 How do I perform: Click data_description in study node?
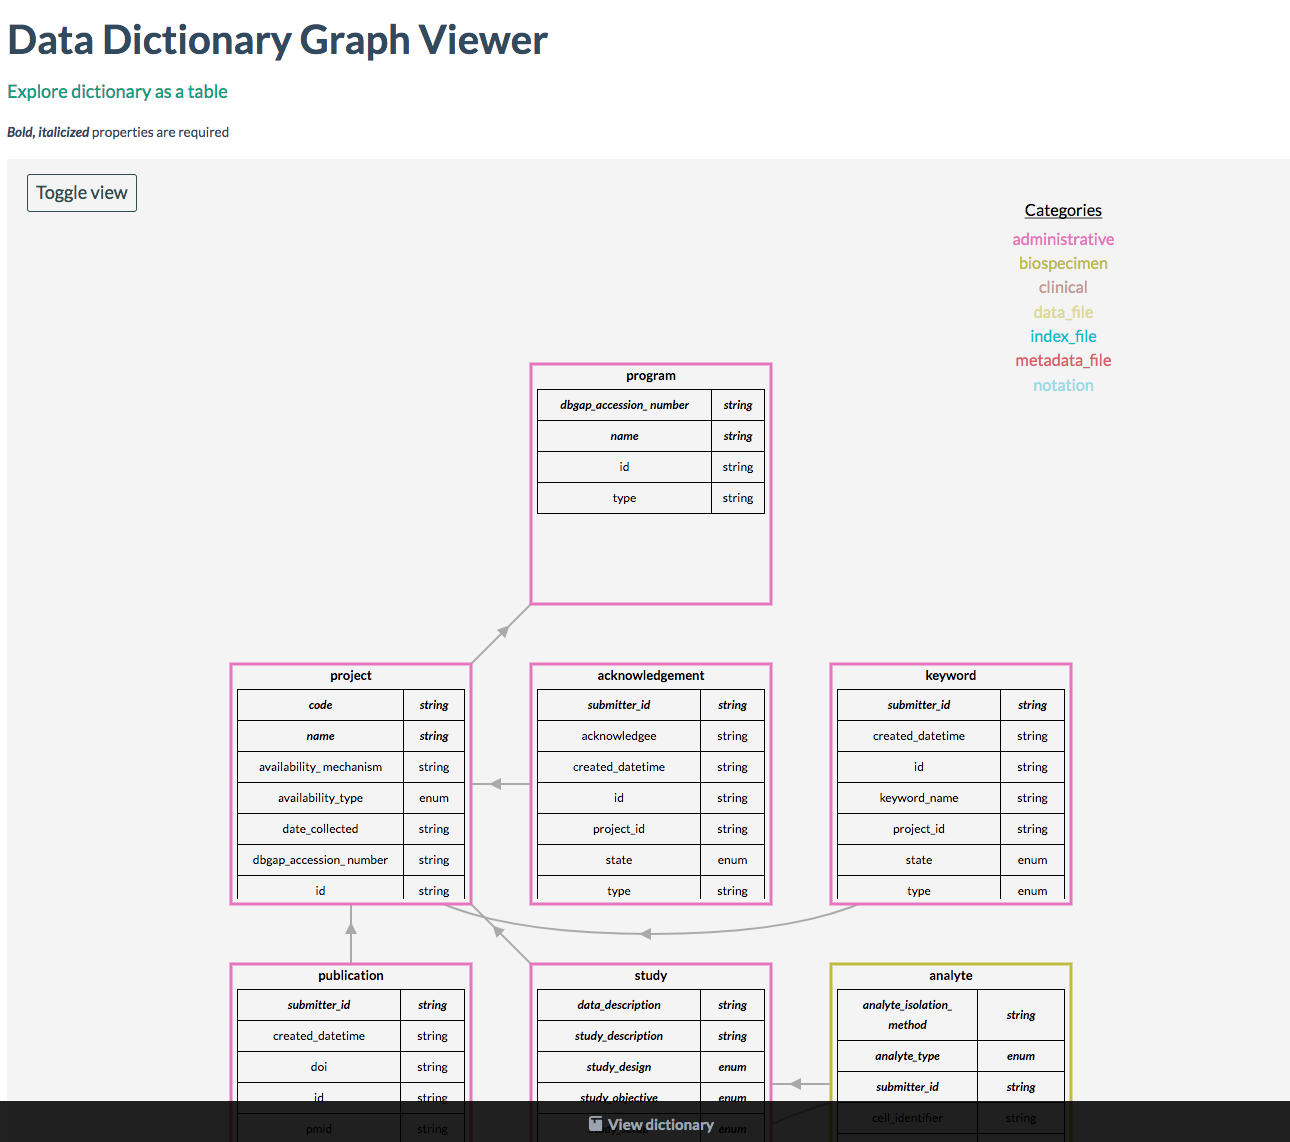point(619,1005)
